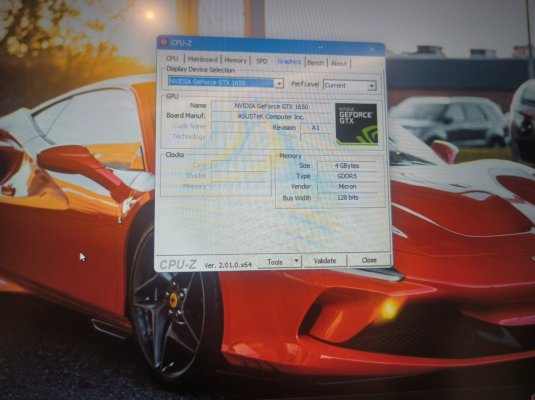The height and width of the screenshot is (400, 535).
Task: Click the NVIDIA GeForce GTX logo
Action: (357, 124)
